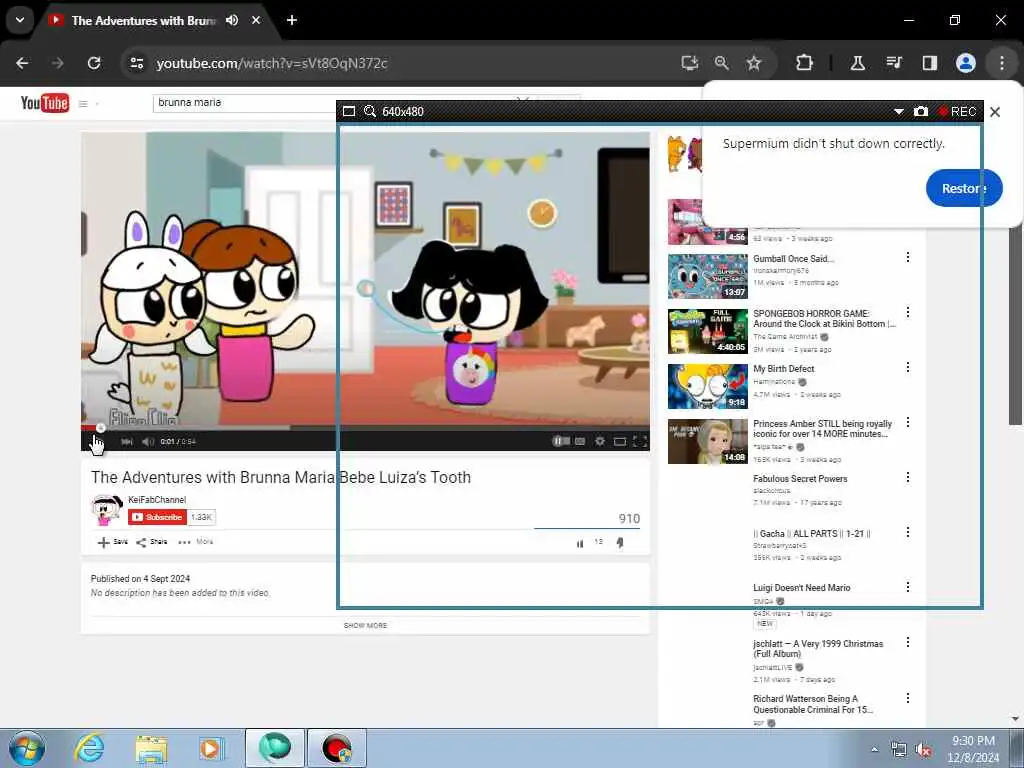The image size is (1024, 768).
Task: Skip to next video in player
Action: [127, 441]
